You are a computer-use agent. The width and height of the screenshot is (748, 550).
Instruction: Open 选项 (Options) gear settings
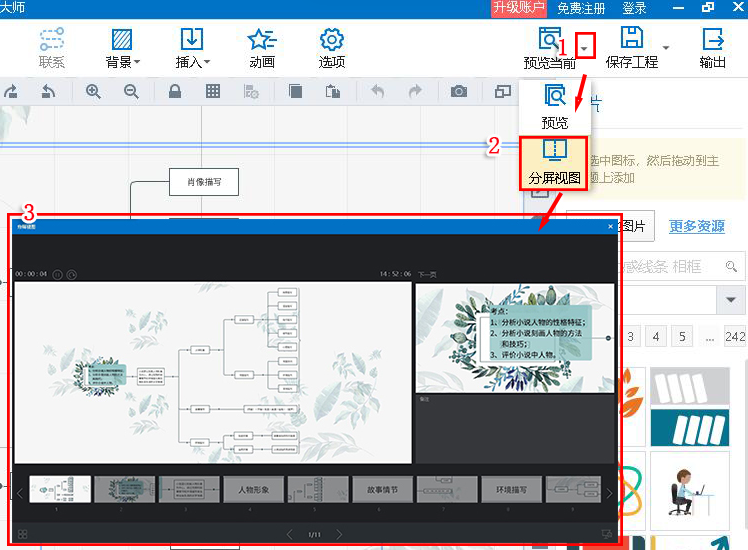(332, 47)
